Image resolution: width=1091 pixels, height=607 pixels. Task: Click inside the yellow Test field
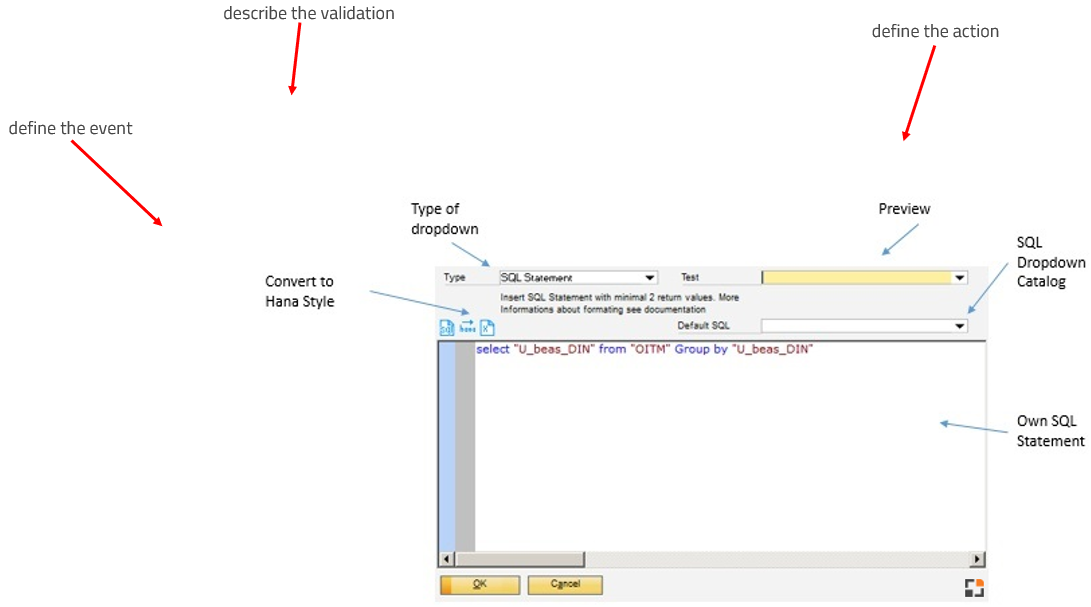point(855,278)
